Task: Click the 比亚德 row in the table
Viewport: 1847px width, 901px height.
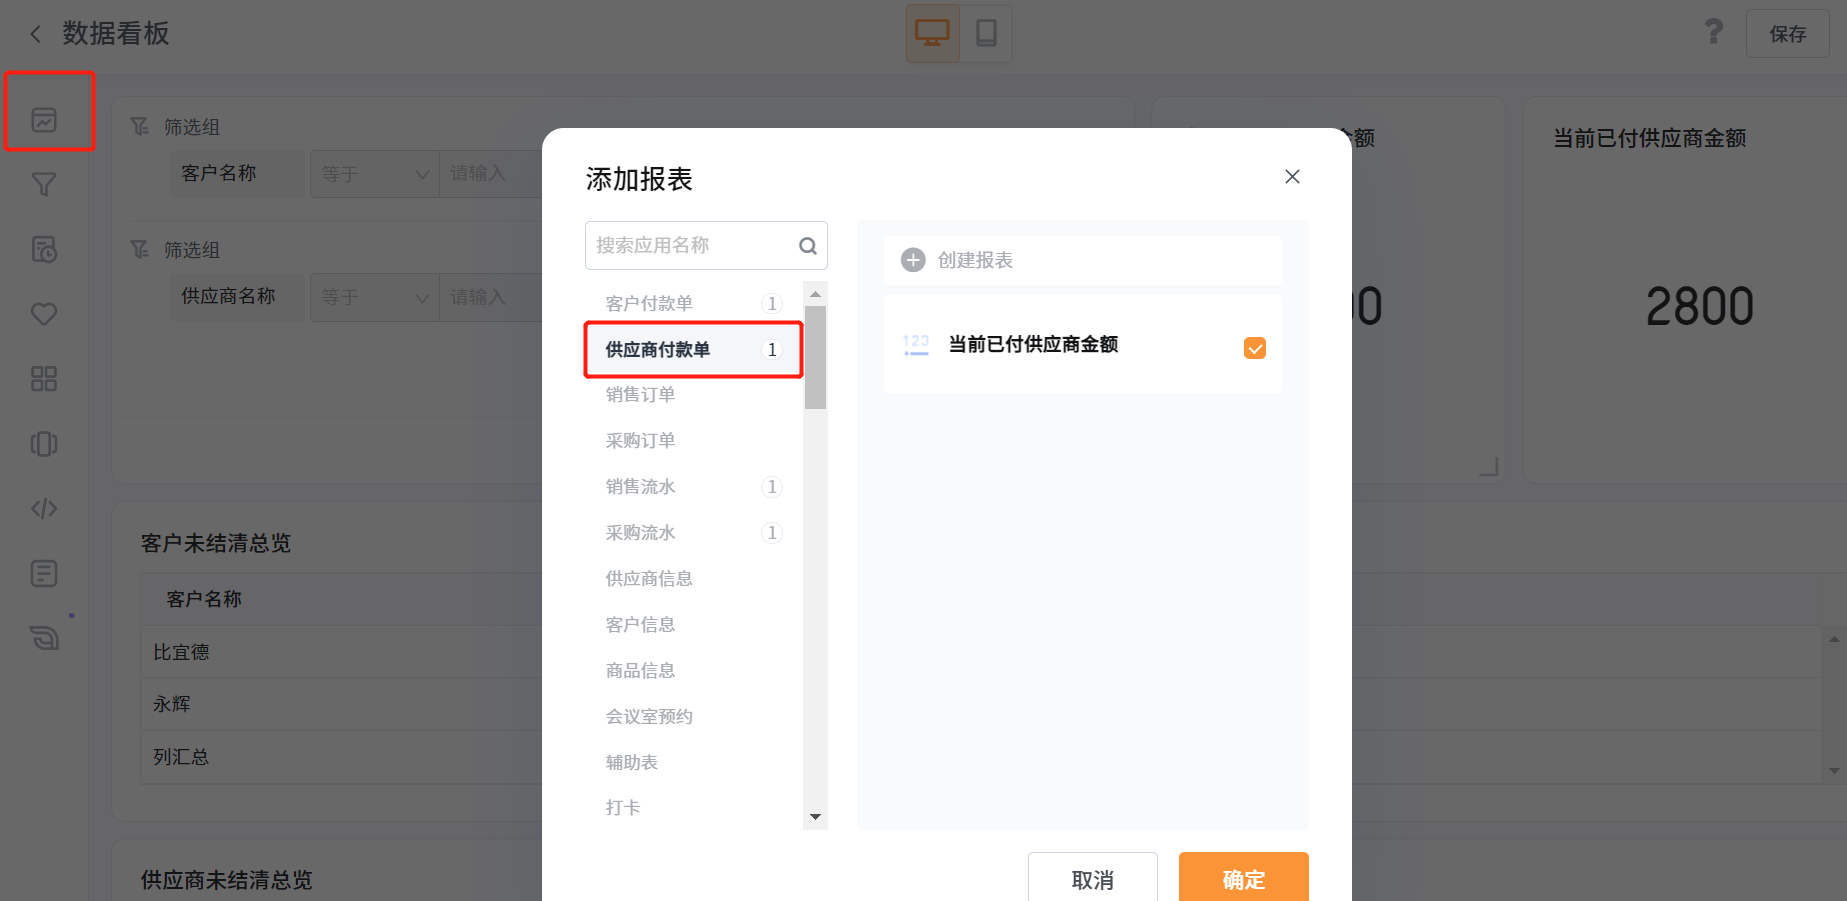Action: (x=341, y=652)
